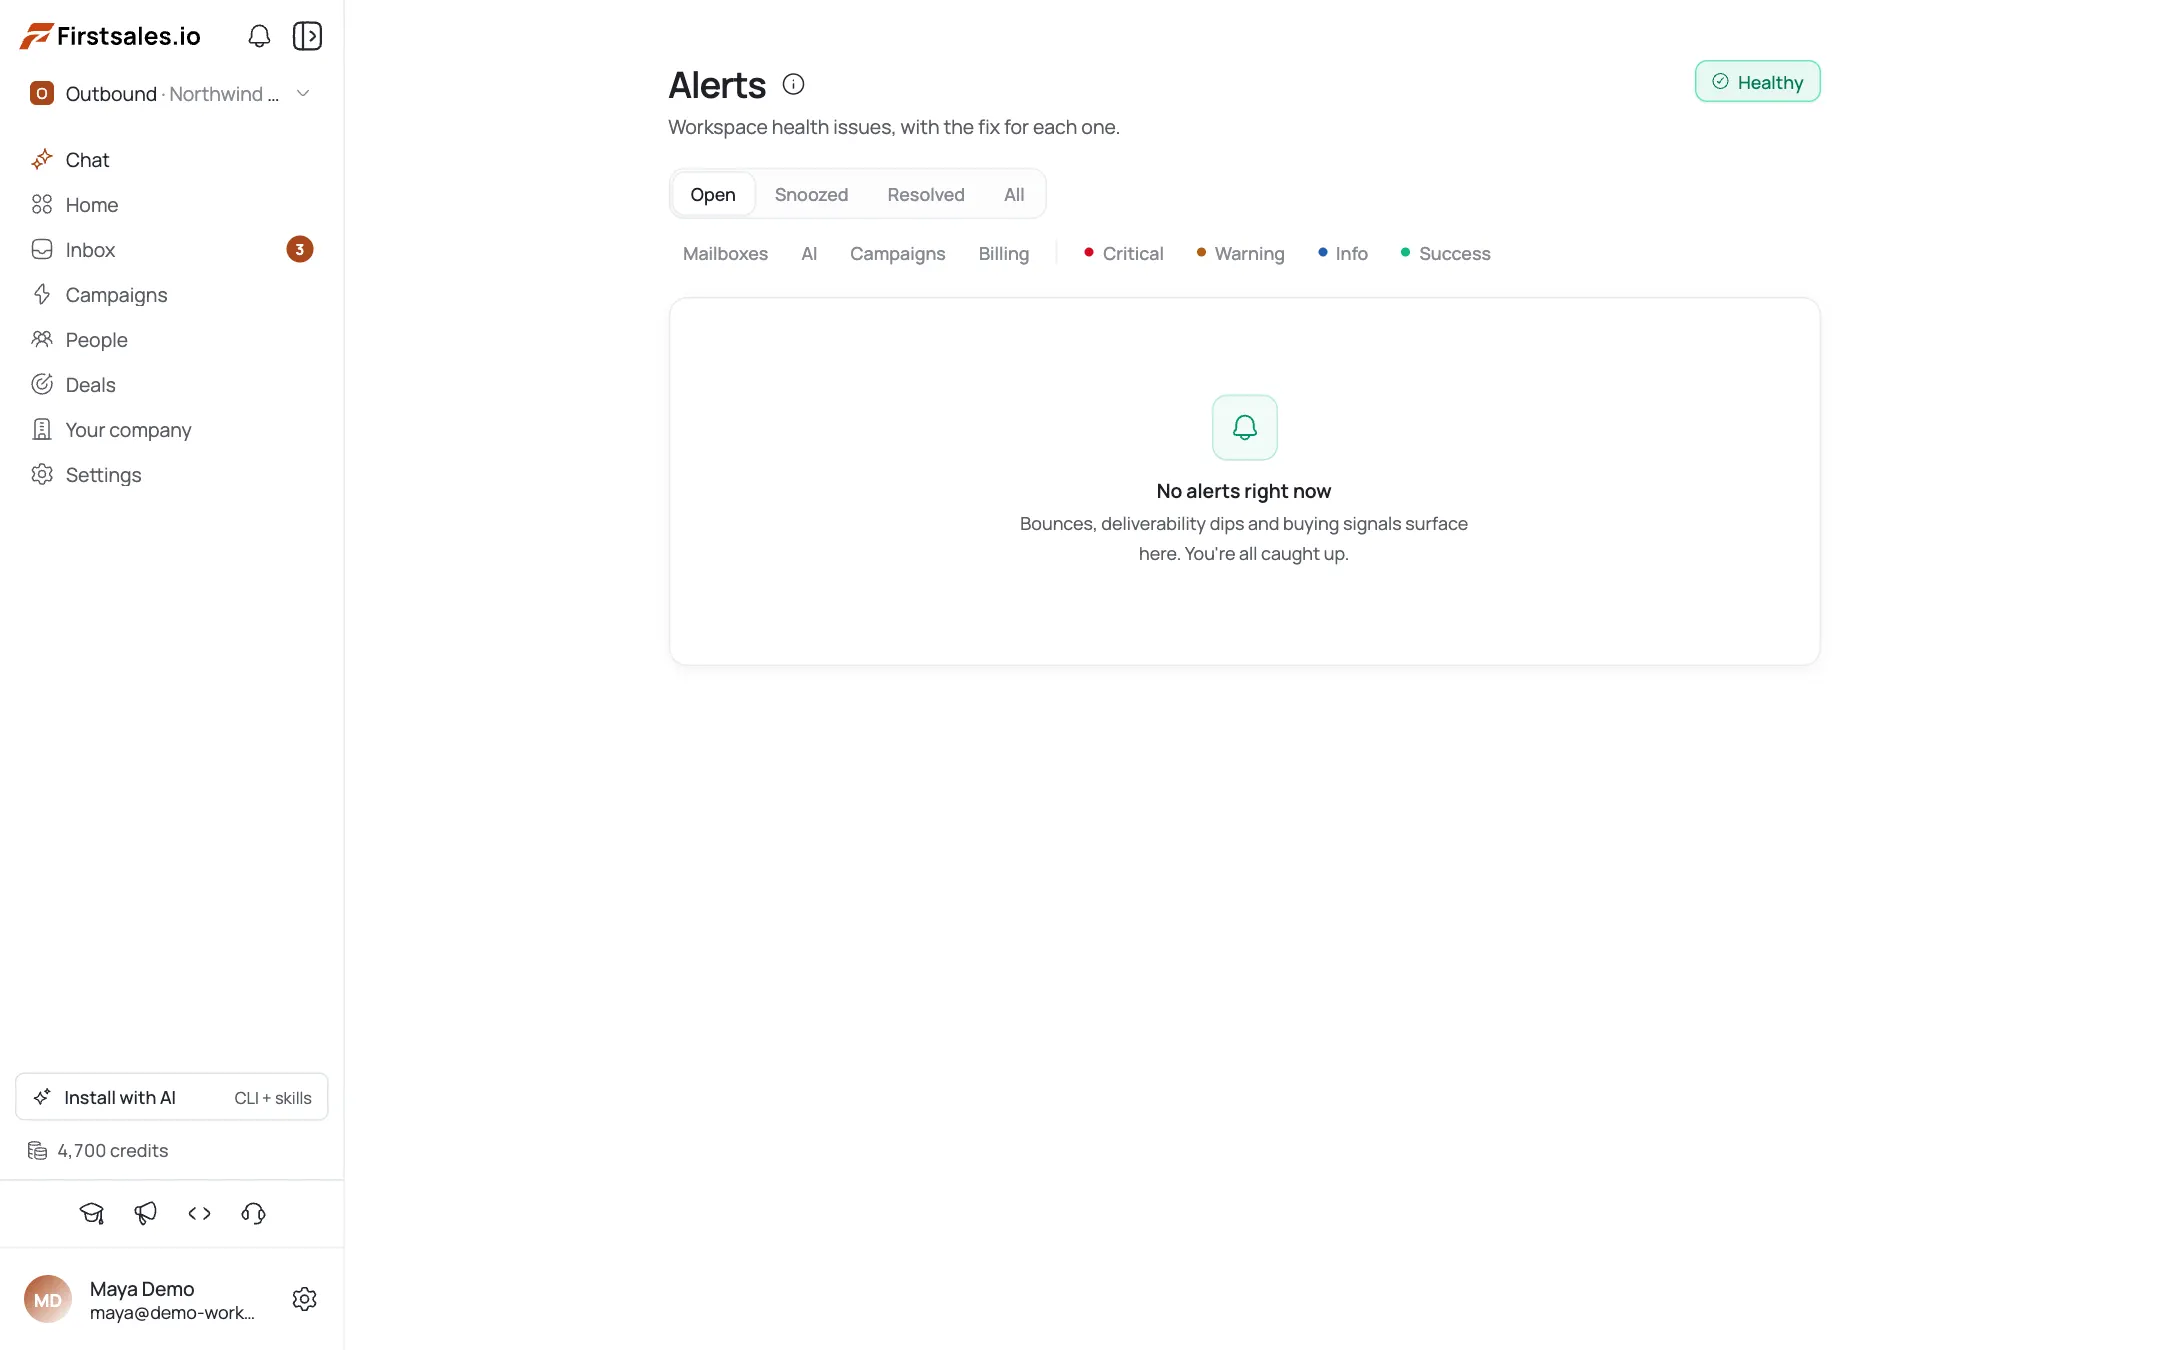
Task: Toggle the Critical severity filter
Action: tap(1123, 254)
